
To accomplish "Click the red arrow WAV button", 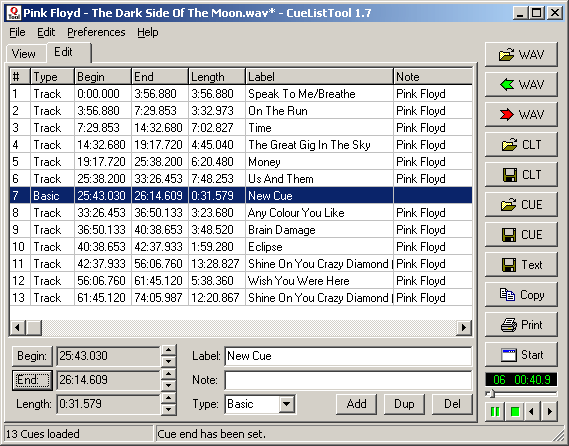I will [x=521, y=115].
